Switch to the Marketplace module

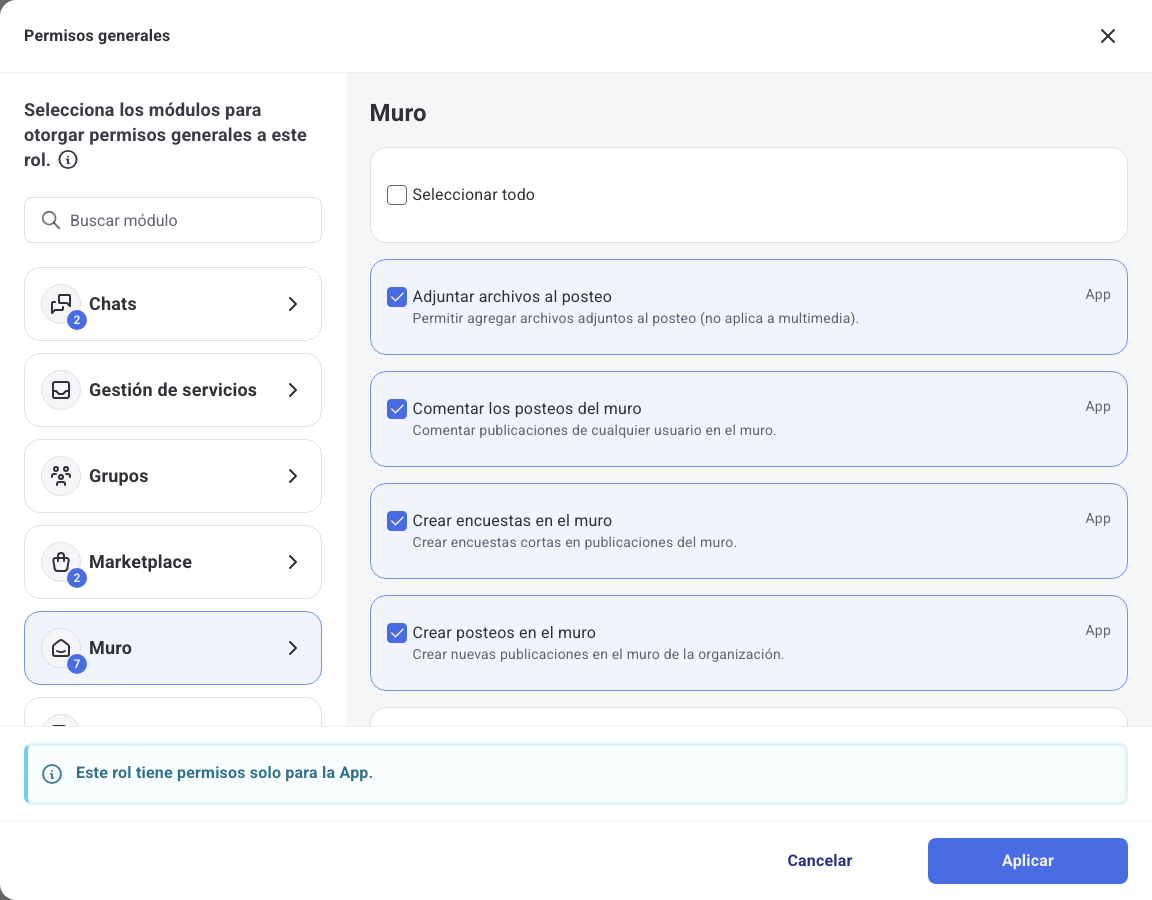click(x=173, y=561)
